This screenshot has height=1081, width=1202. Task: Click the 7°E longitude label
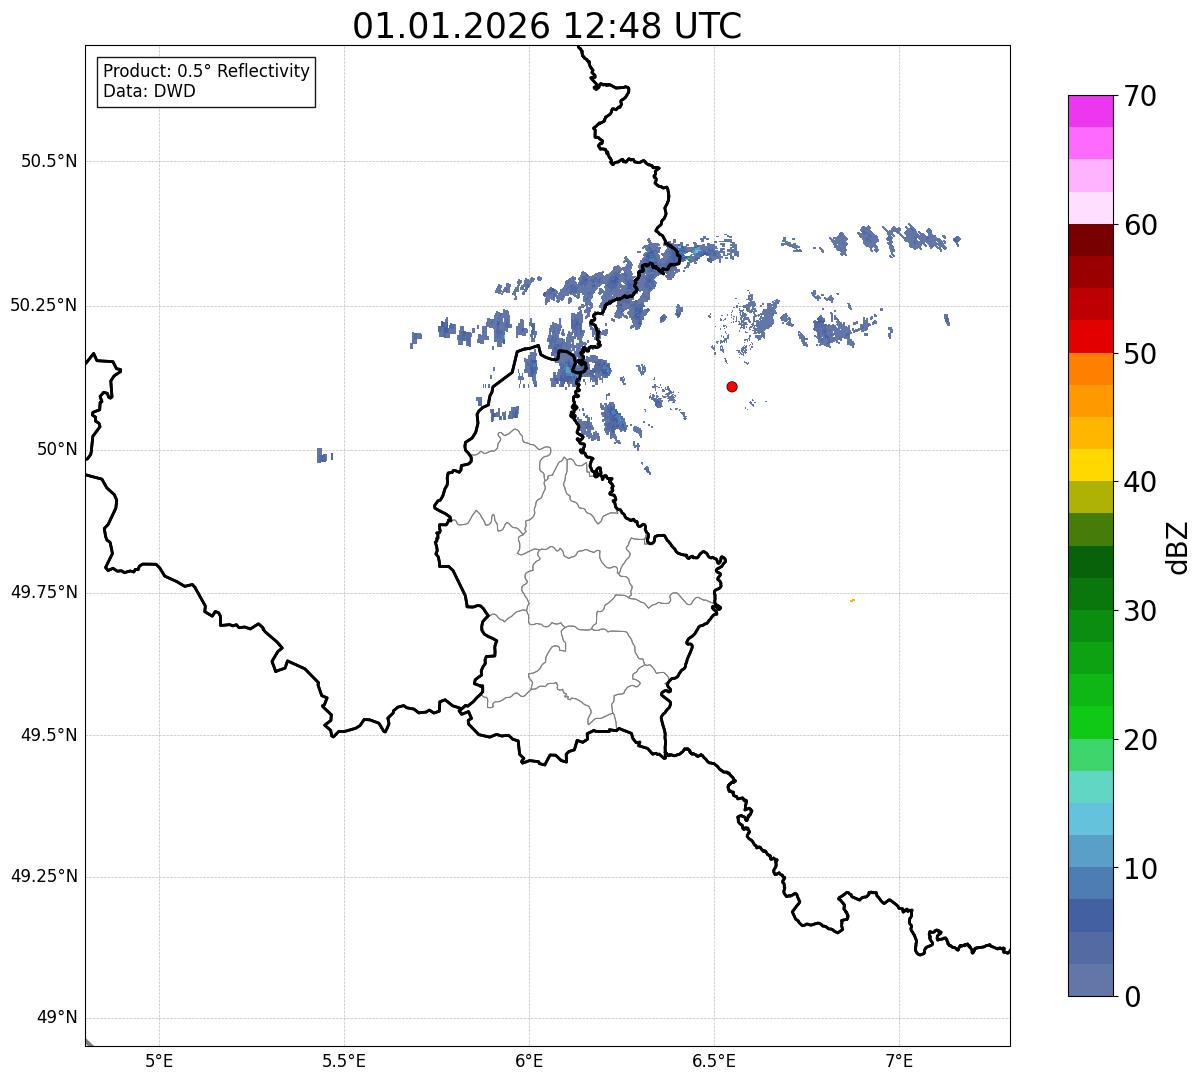899,1060
